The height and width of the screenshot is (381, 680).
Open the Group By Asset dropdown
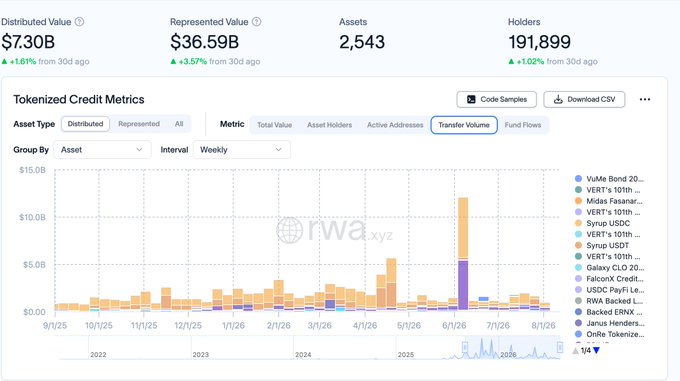pos(102,150)
